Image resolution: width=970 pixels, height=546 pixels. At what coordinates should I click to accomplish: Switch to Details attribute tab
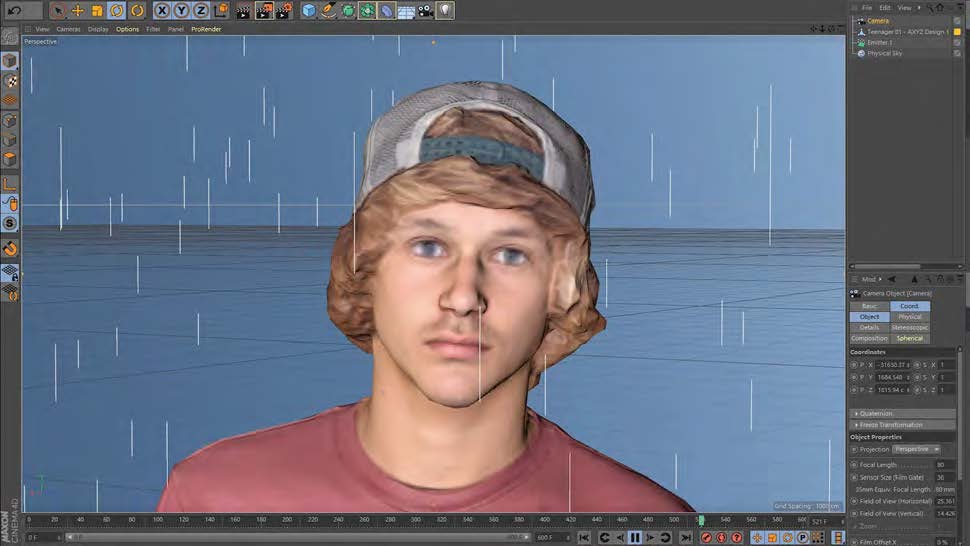(x=869, y=328)
